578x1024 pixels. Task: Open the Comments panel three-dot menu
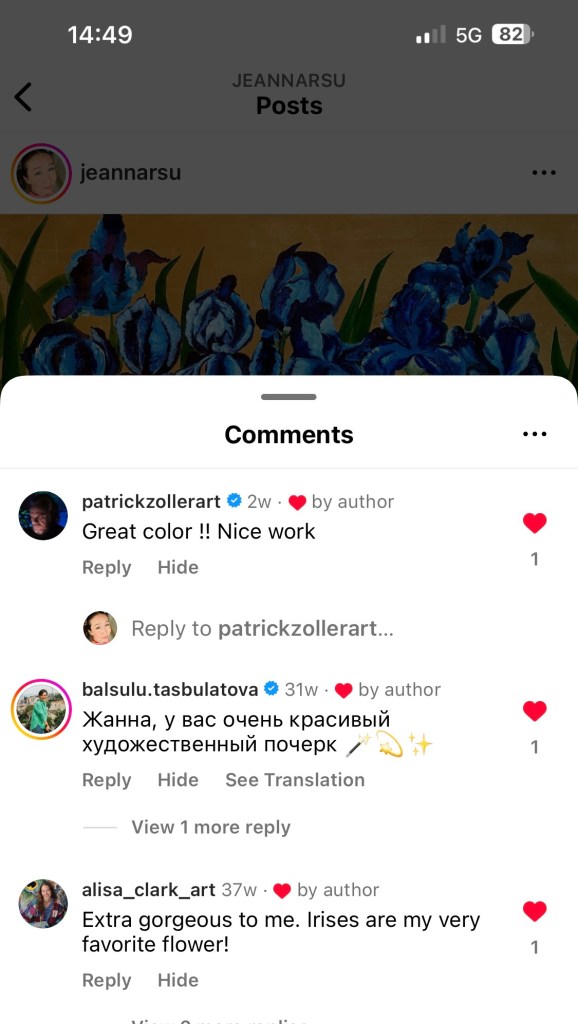click(x=535, y=434)
